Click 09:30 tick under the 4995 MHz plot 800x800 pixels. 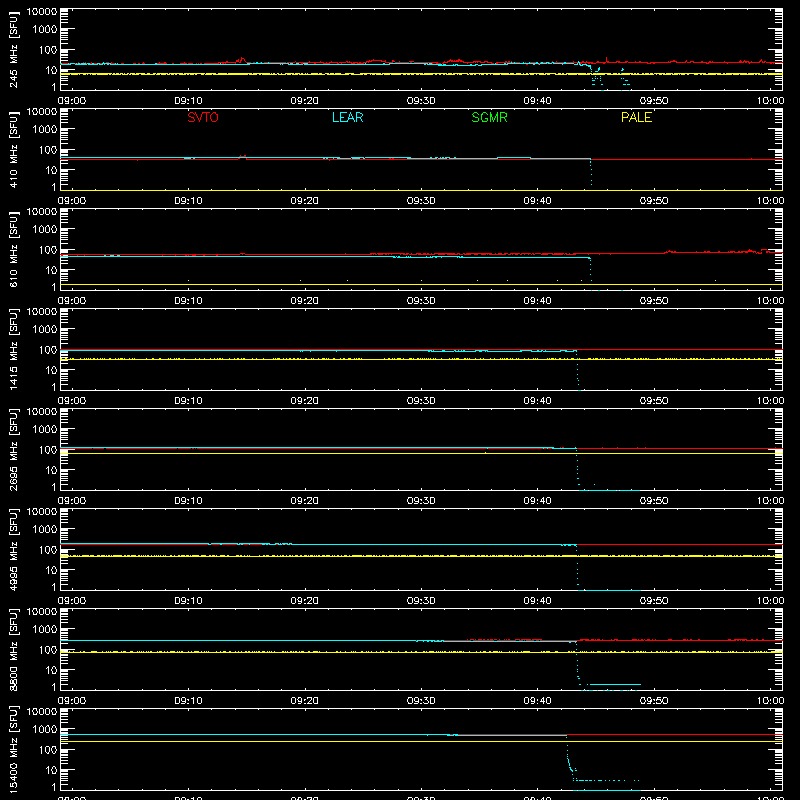421,601
